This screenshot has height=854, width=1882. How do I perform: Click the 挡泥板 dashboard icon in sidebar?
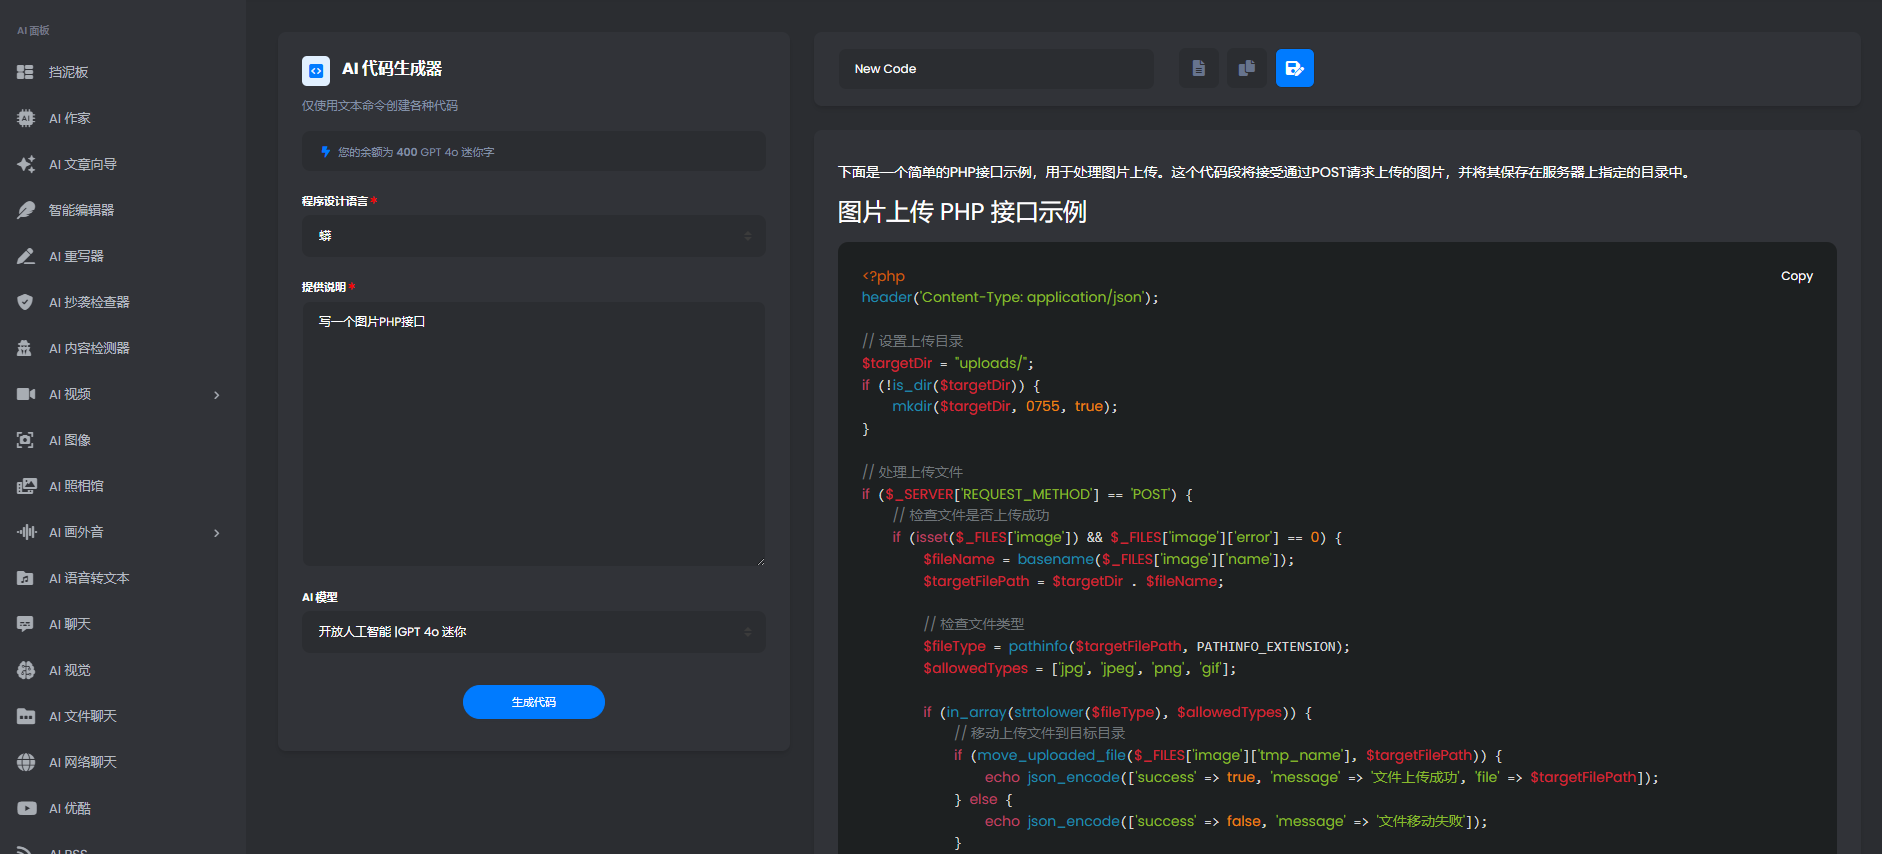[26, 72]
